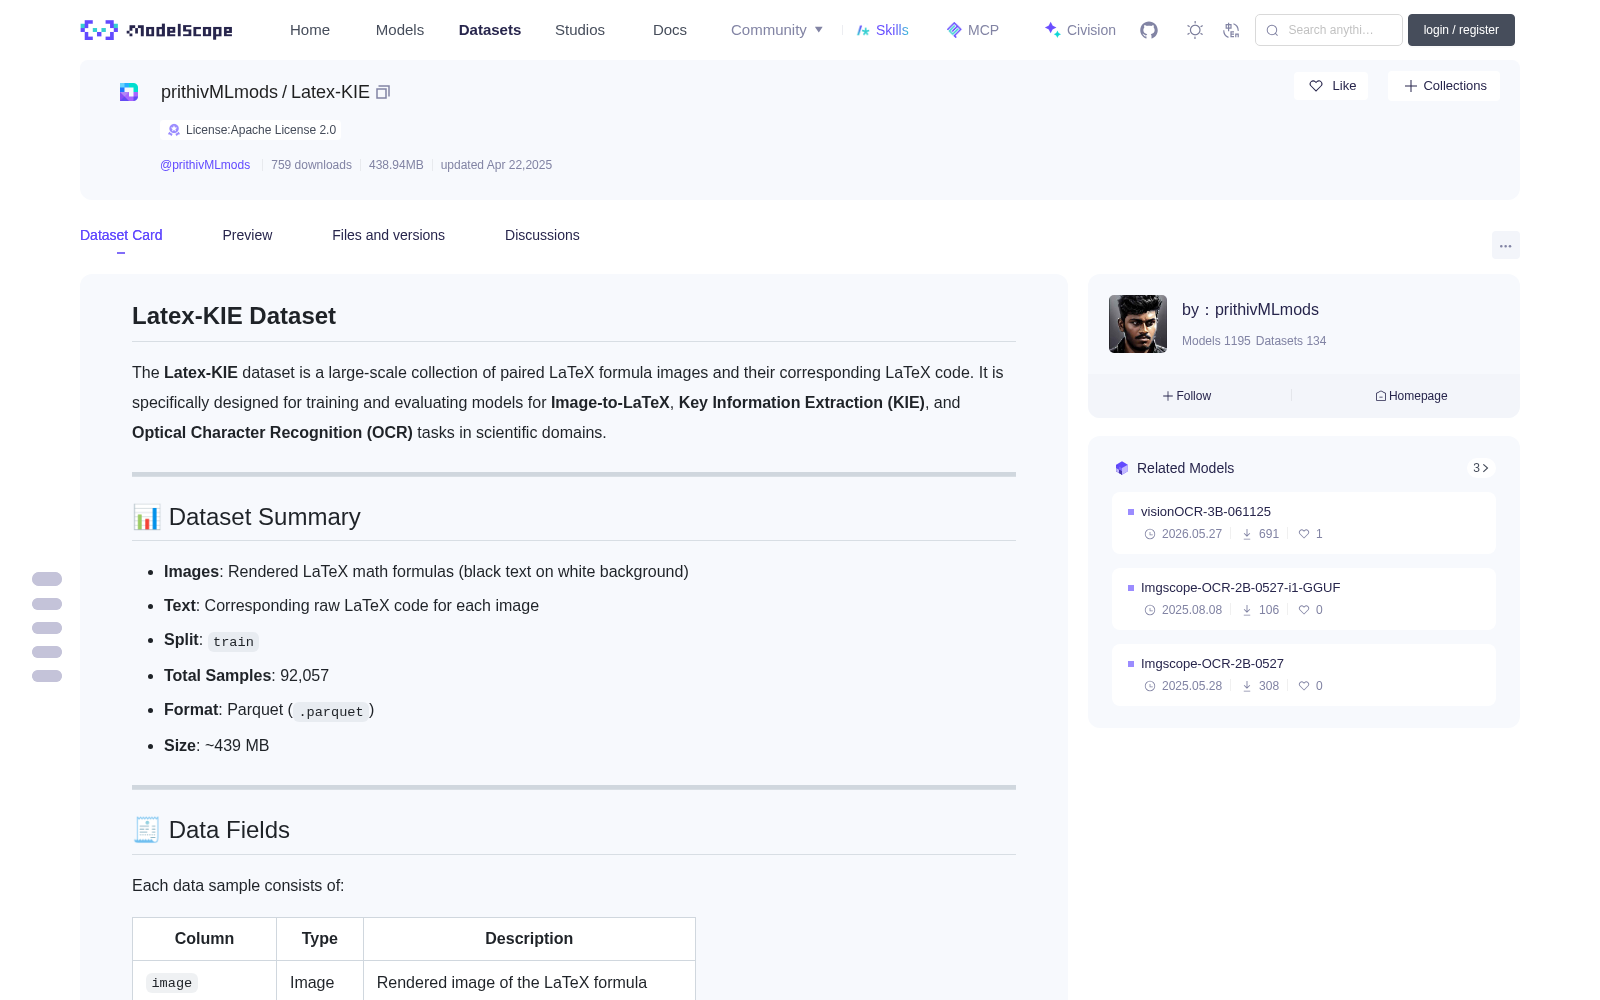Click the license badge icon

point(174,130)
